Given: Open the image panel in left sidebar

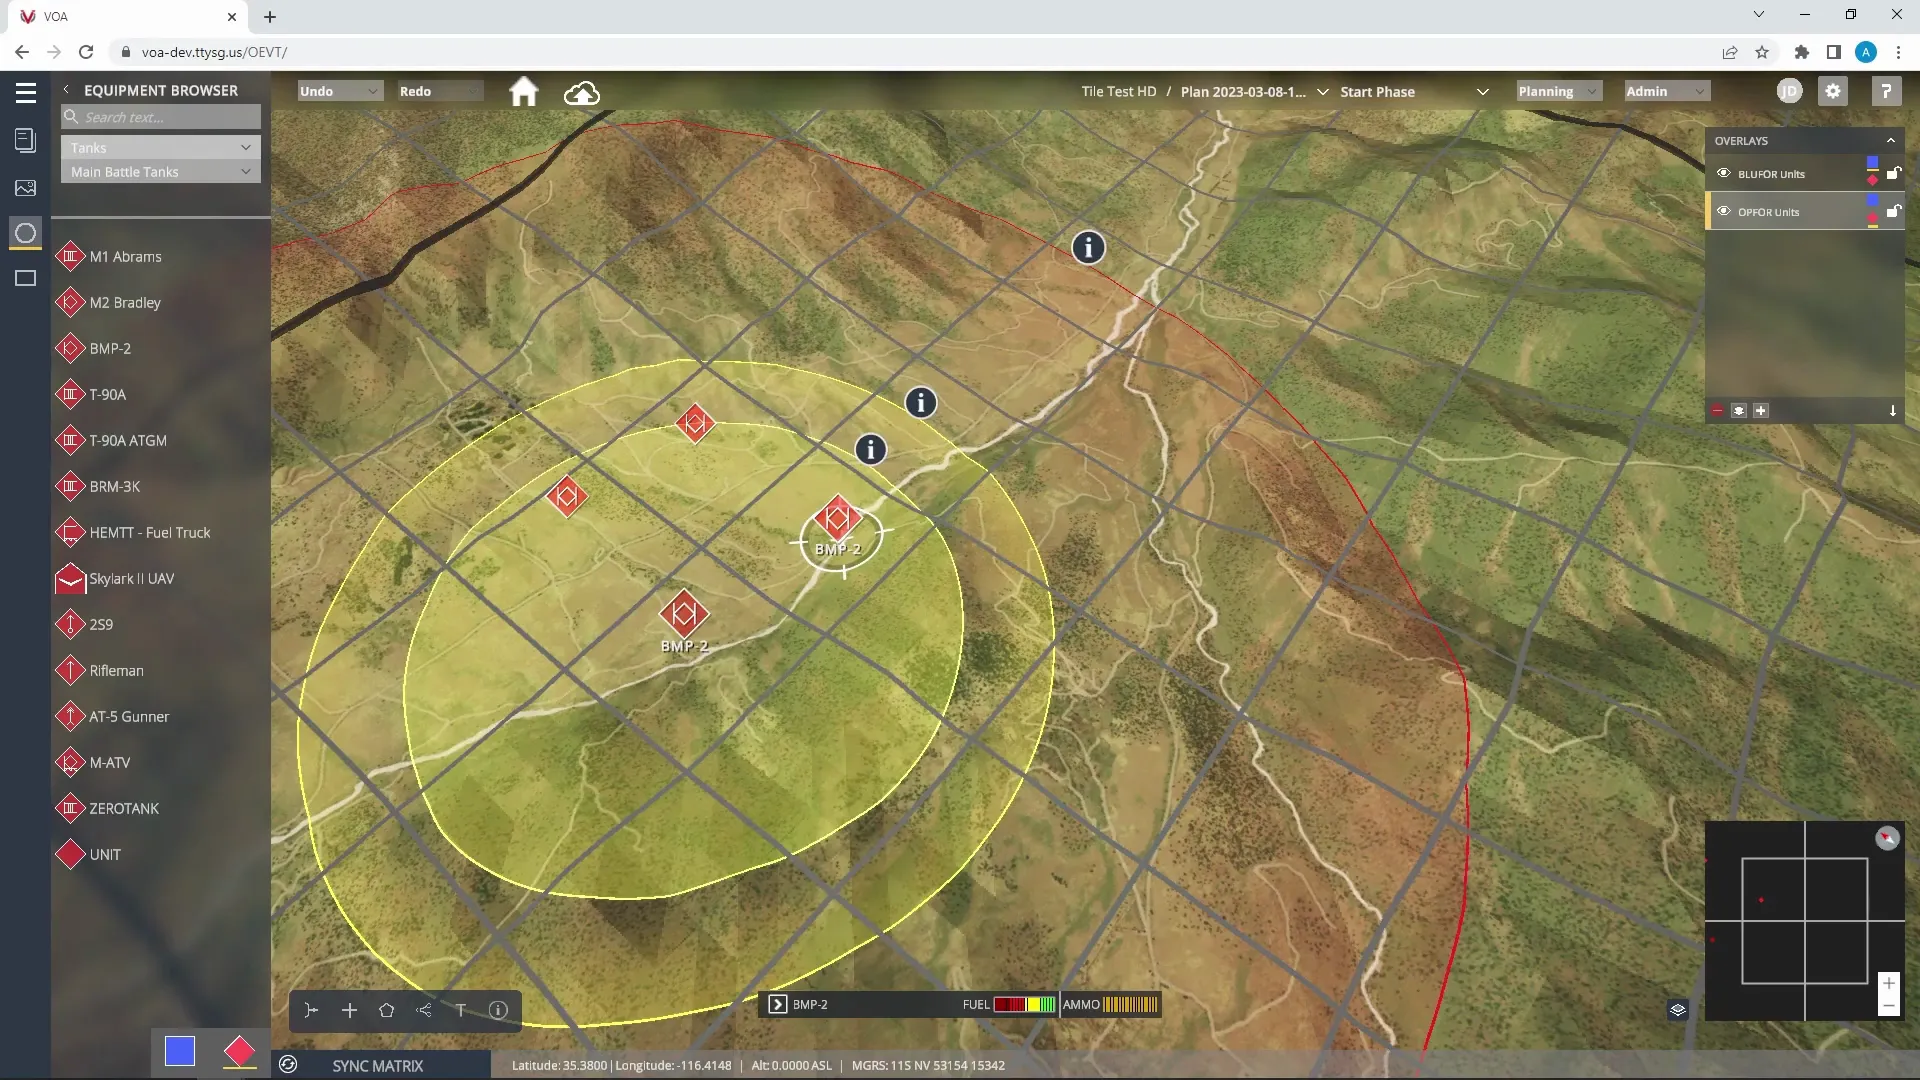Looking at the screenshot, I should 25,188.
